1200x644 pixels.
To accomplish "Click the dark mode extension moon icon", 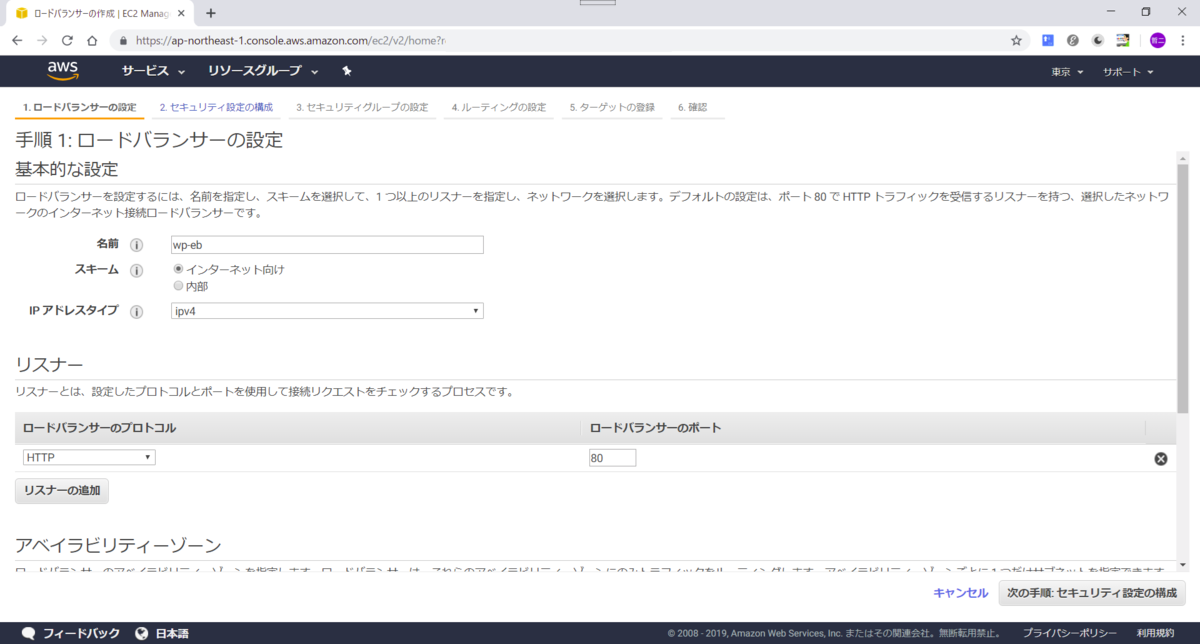I will click(1098, 40).
